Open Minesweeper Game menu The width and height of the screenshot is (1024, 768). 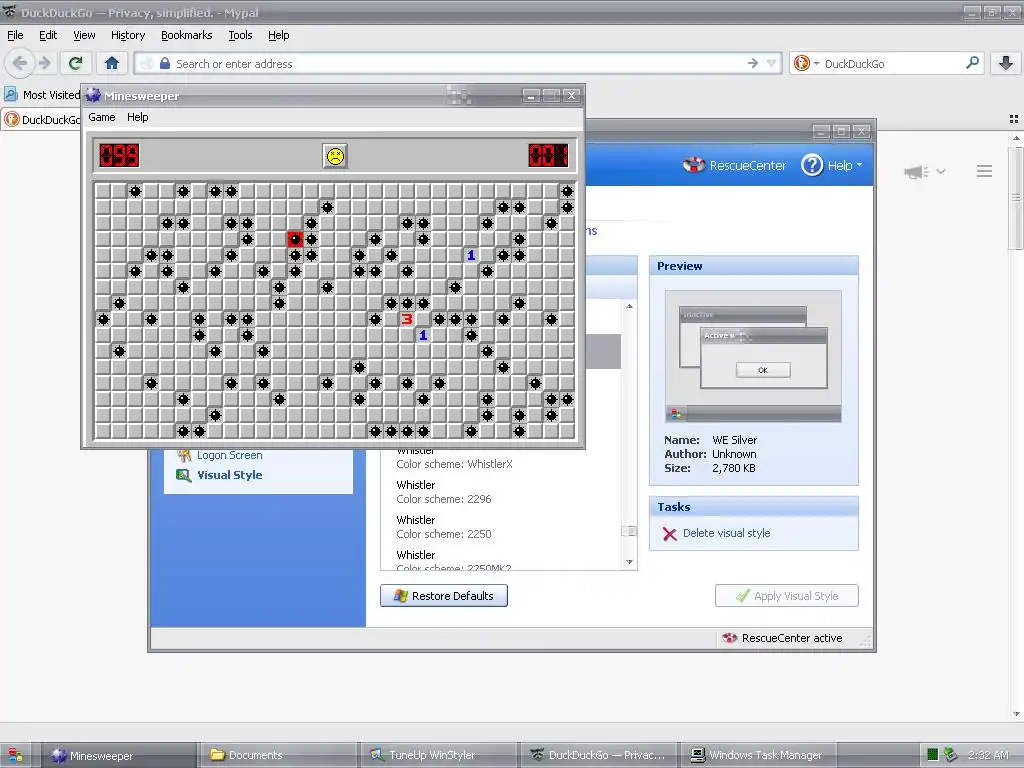102,117
